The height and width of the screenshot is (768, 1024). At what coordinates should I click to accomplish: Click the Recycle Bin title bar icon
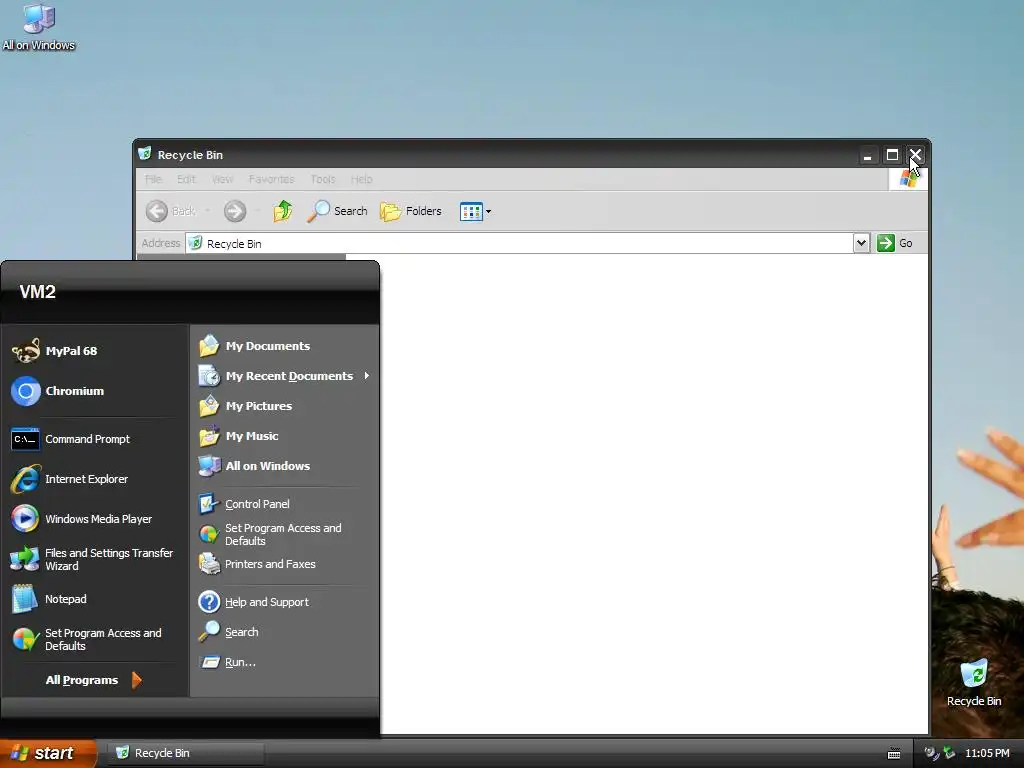click(145, 154)
